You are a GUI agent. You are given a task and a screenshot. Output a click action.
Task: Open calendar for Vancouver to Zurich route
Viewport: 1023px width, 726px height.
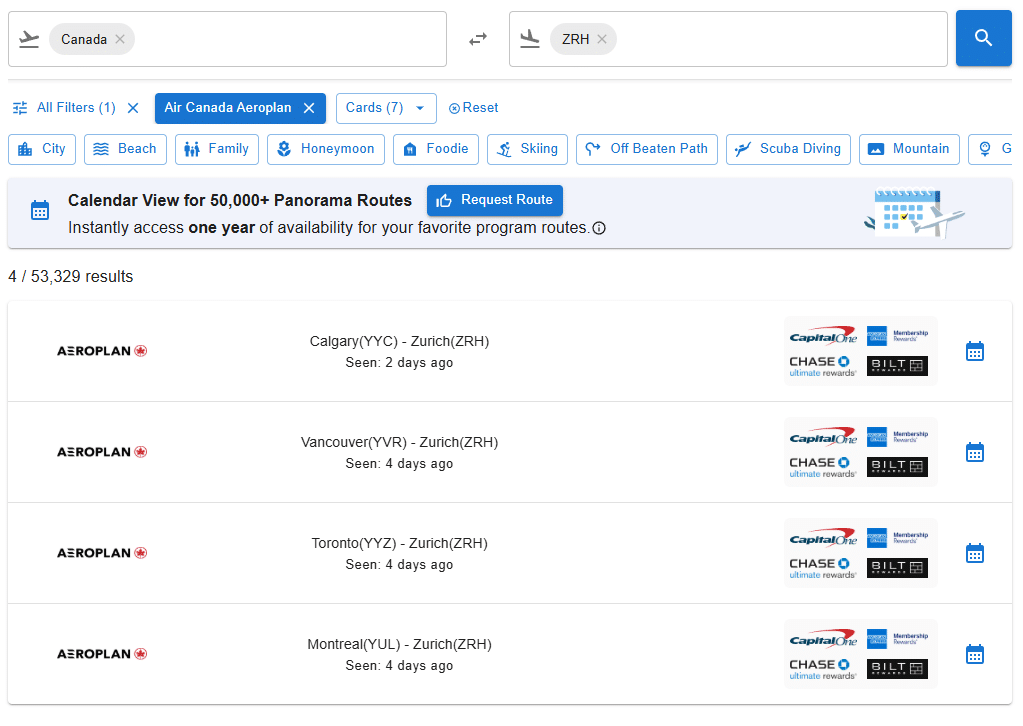pyautogui.click(x=975, y=452)
